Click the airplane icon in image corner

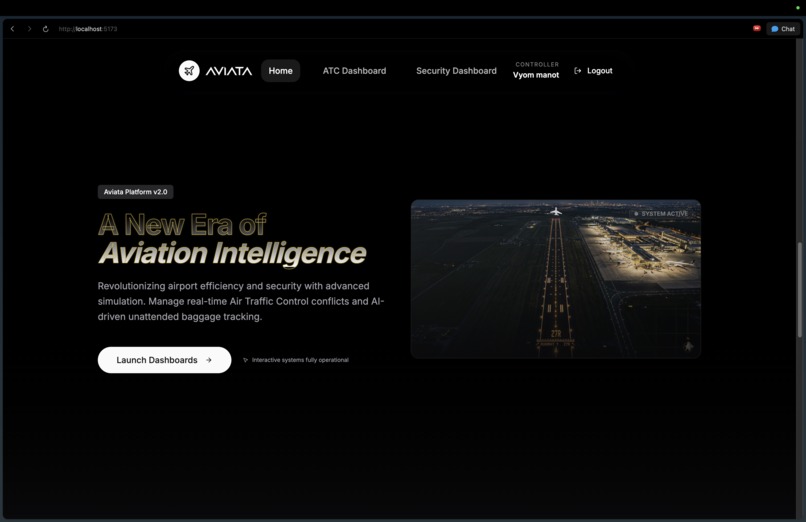tap(689, 346)
